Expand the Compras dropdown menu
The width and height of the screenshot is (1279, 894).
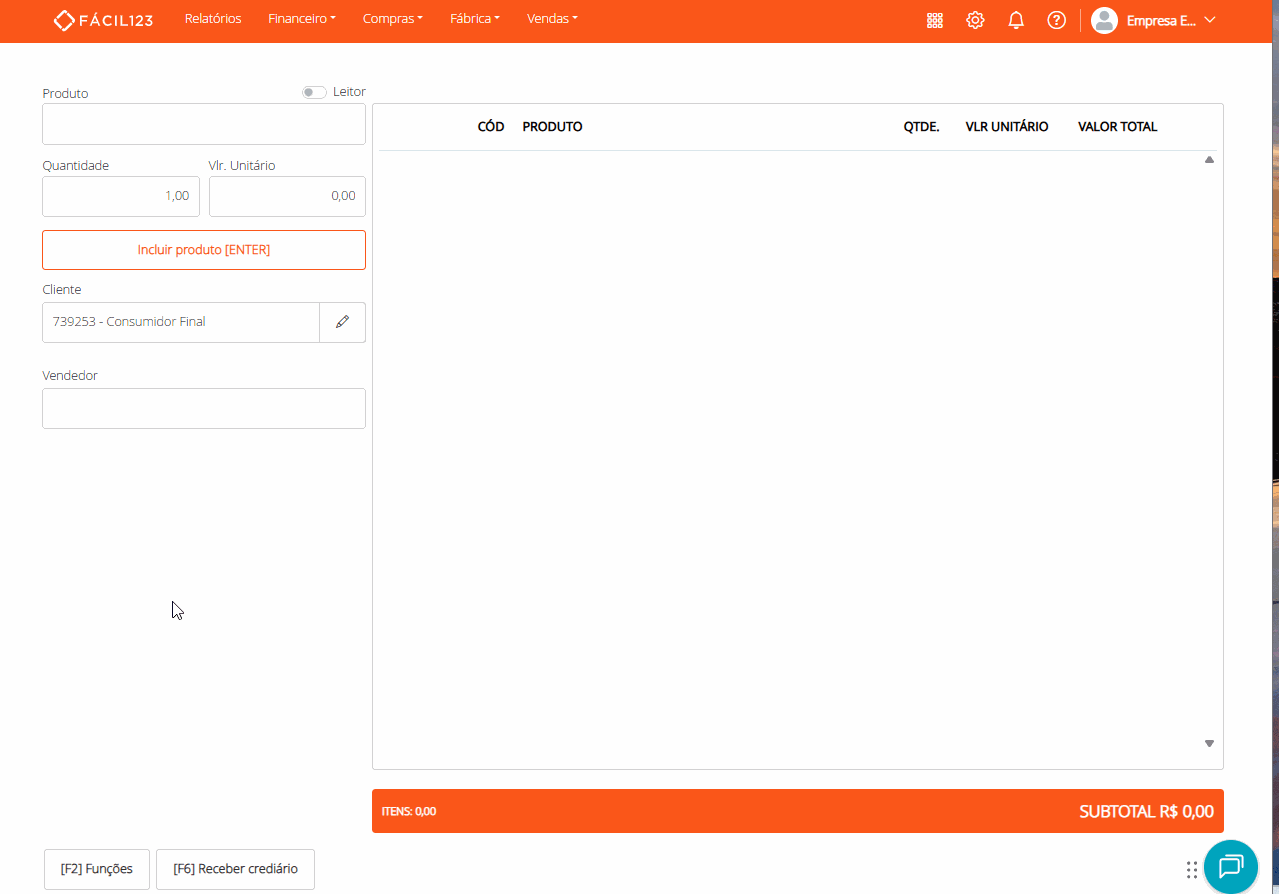392,19
